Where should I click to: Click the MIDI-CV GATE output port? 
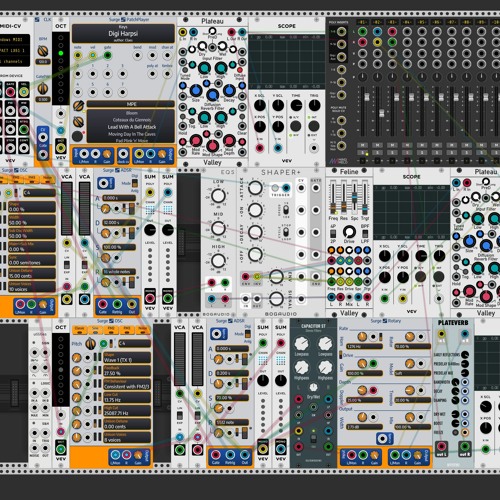click(10, 92)
